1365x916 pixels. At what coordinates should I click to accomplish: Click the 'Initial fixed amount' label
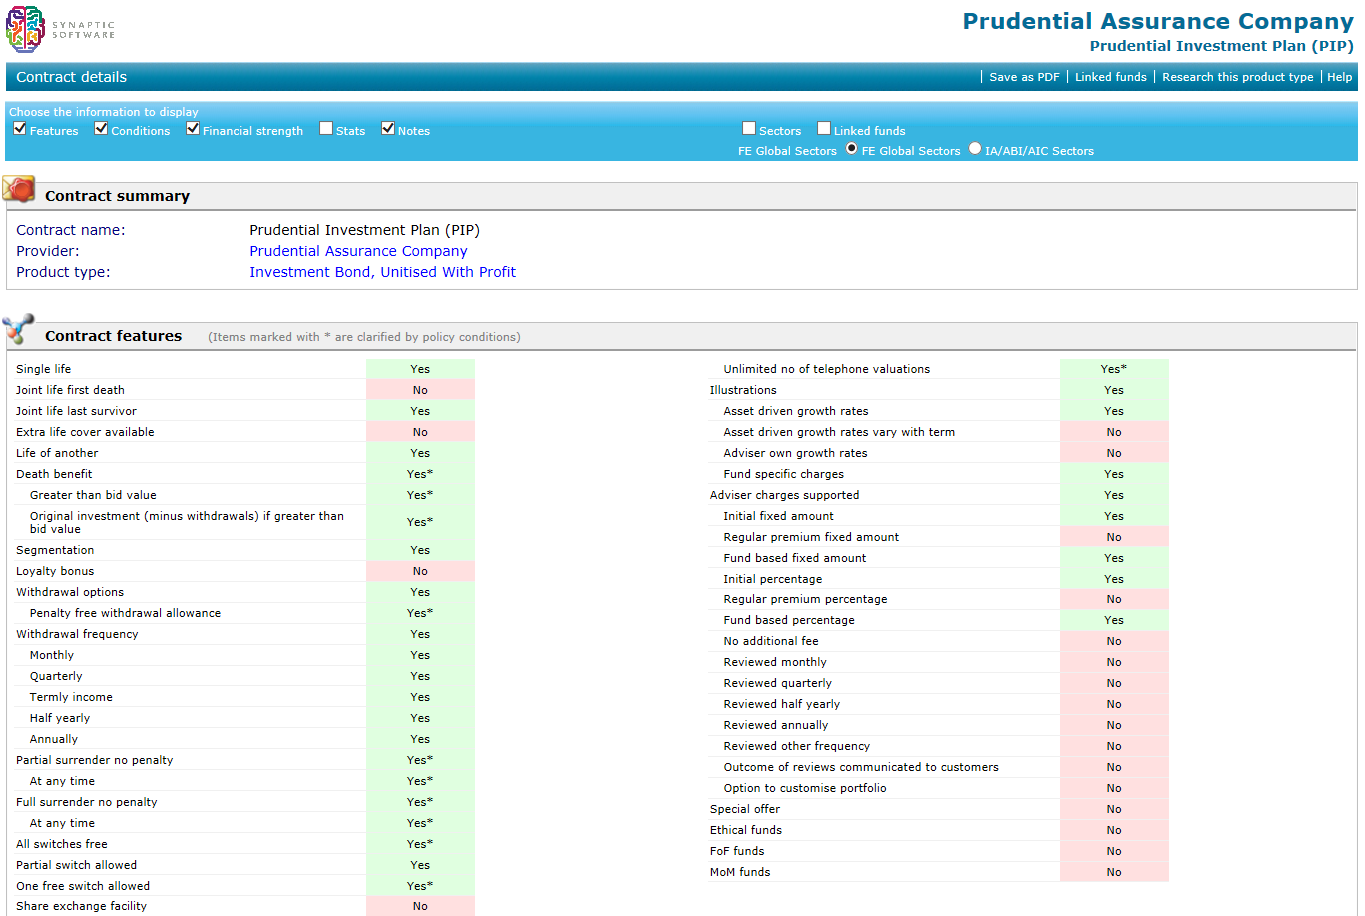(778, 516)
